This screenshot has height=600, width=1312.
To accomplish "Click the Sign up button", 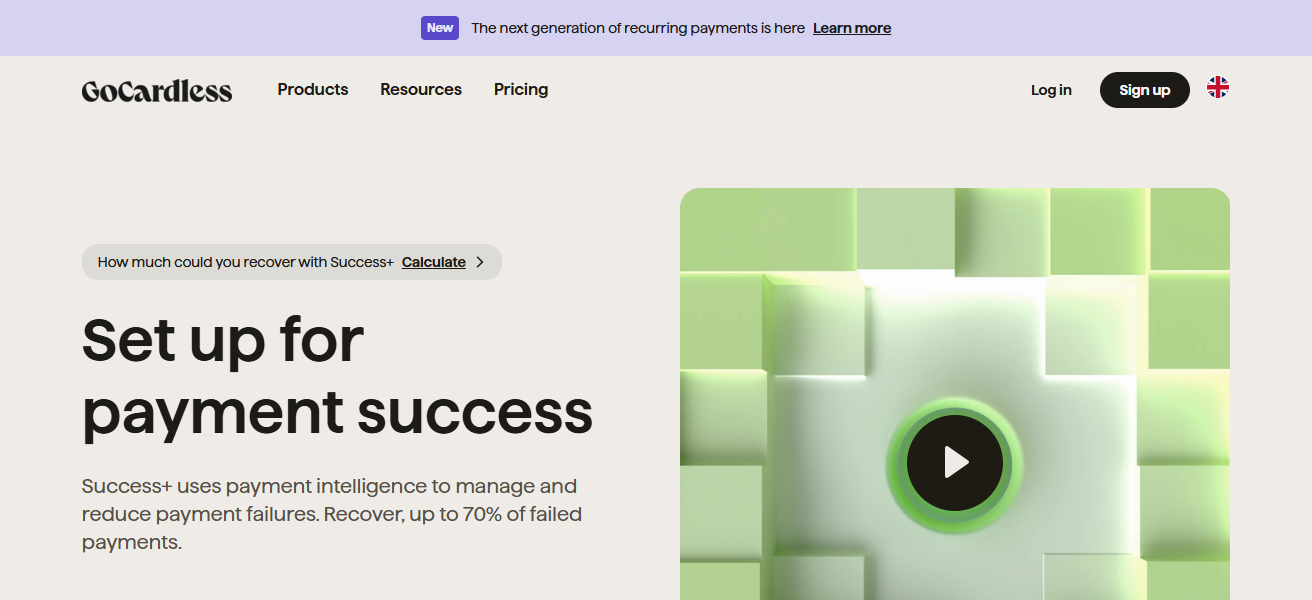I will coord(1144,89).
